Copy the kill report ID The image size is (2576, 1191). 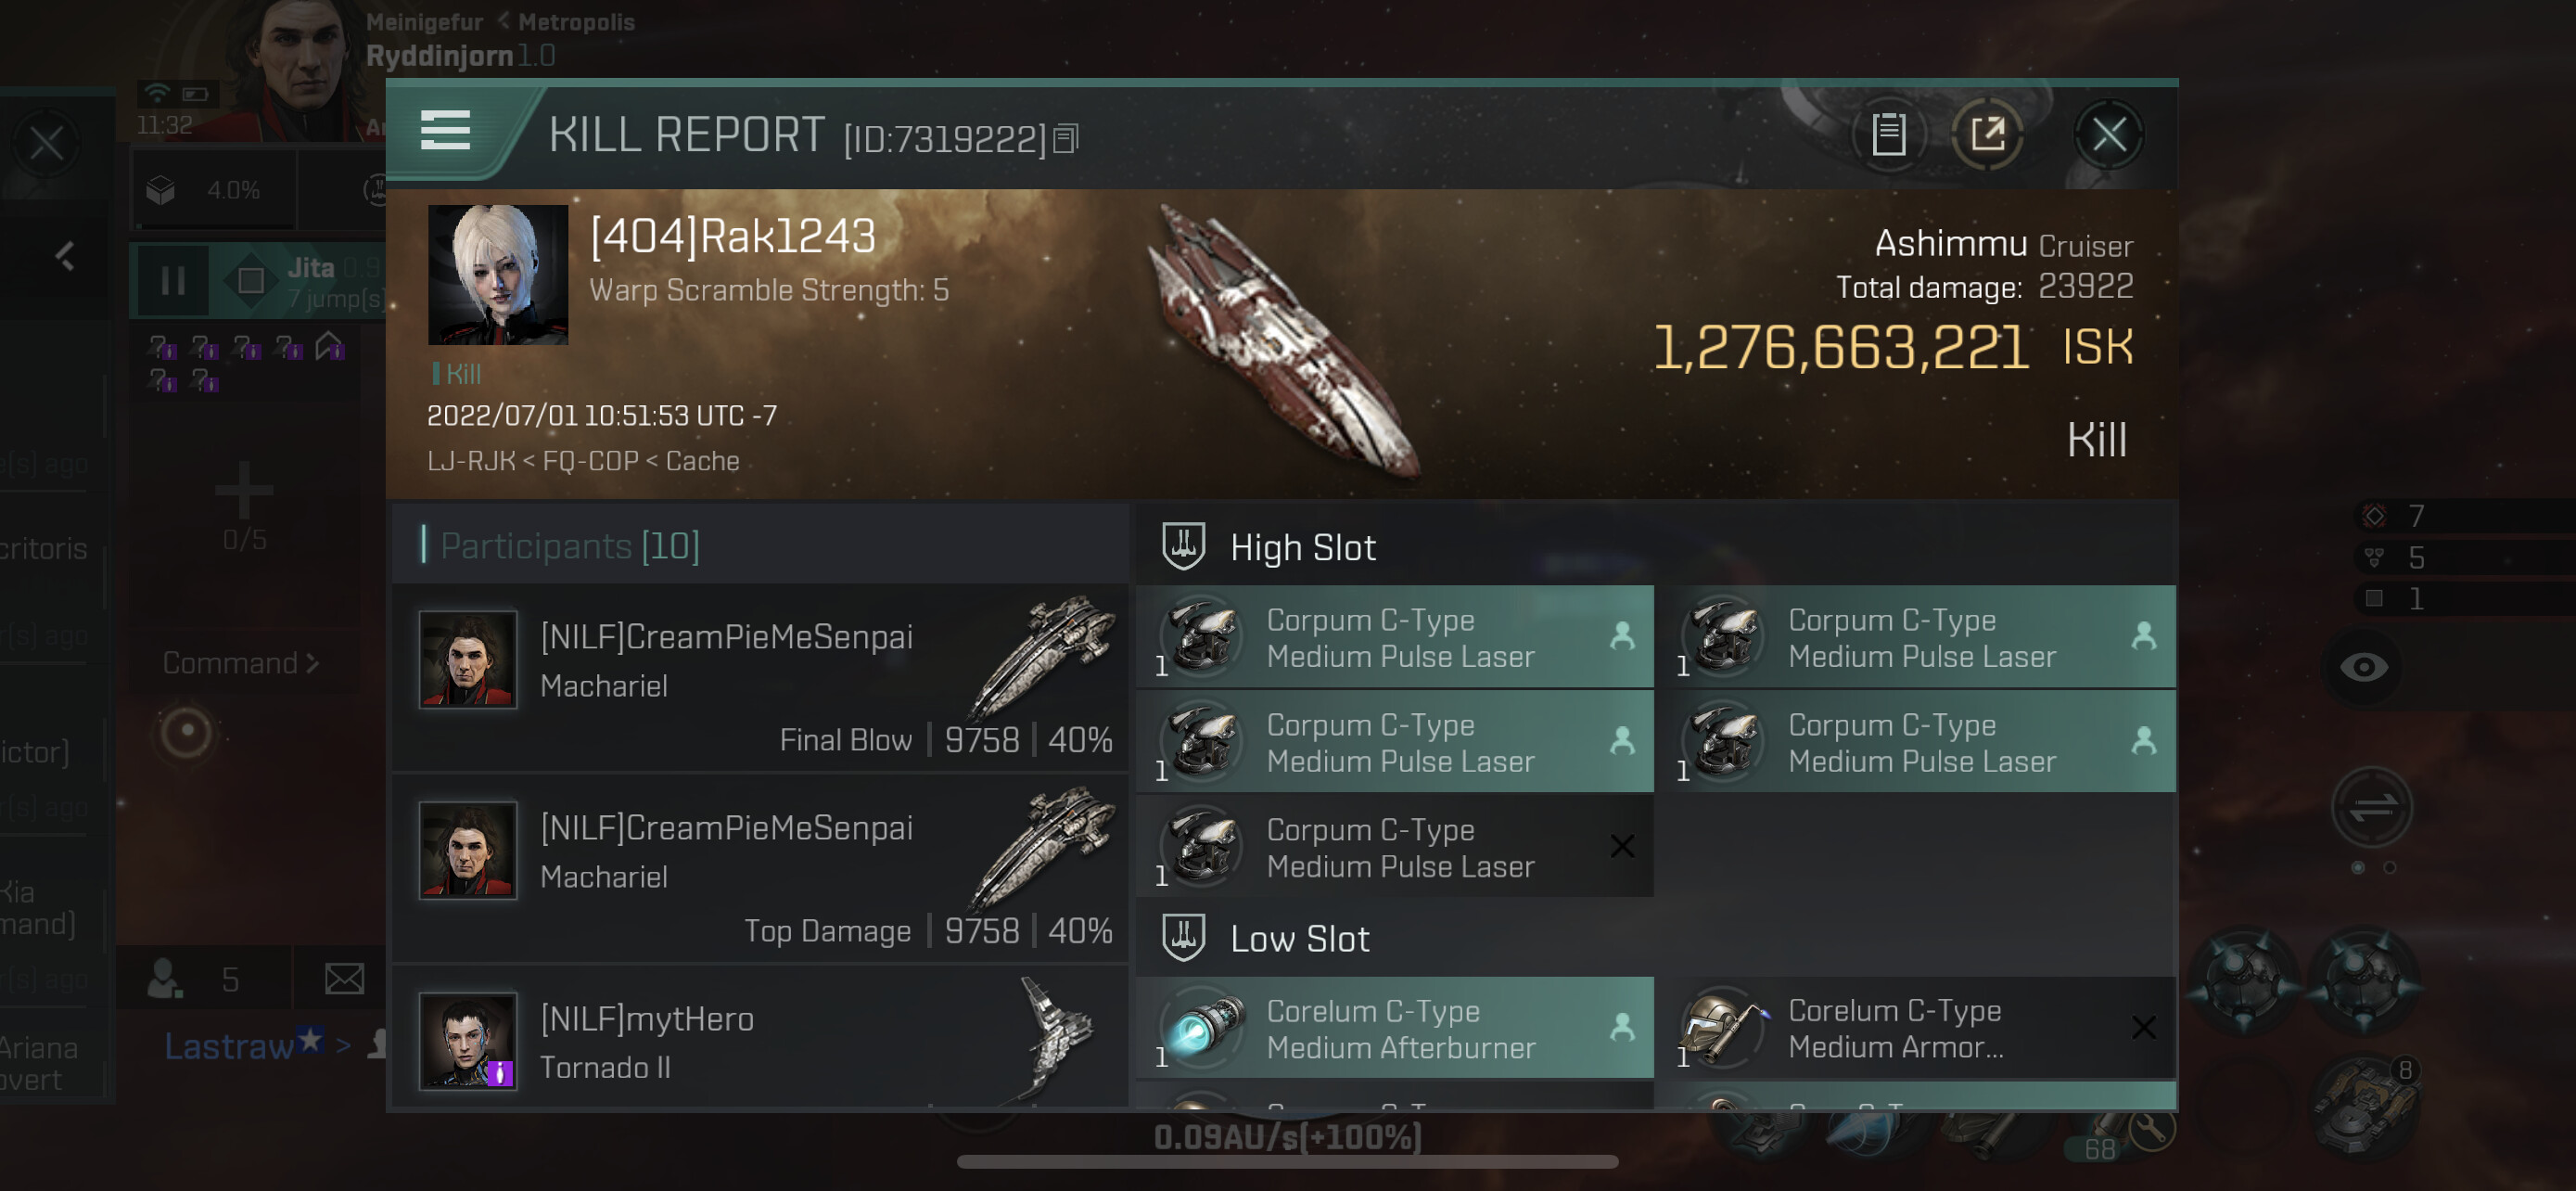pyautogui.click(x=1066, y=139)
